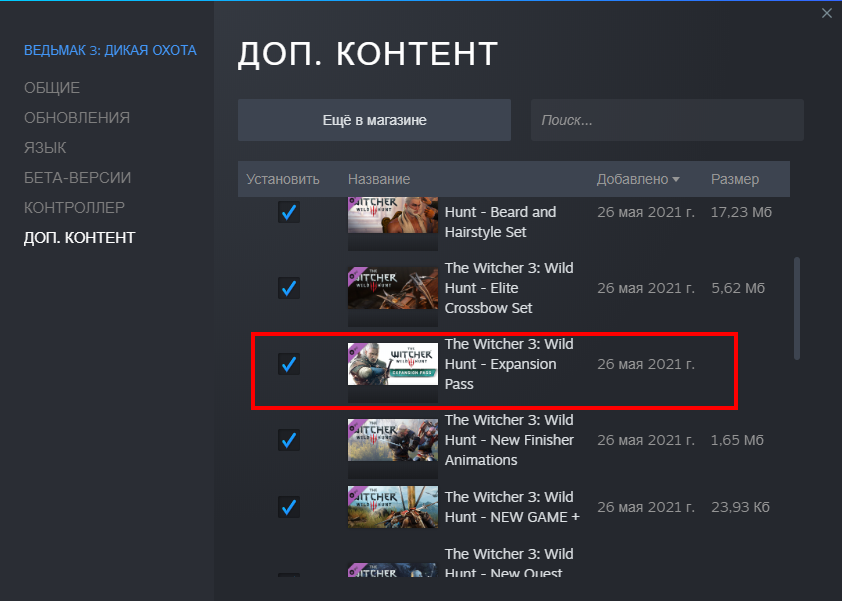Click the Beard and Hairstyle Set title
This screenshot has width=842, height=601.
(x=500, y=222)
